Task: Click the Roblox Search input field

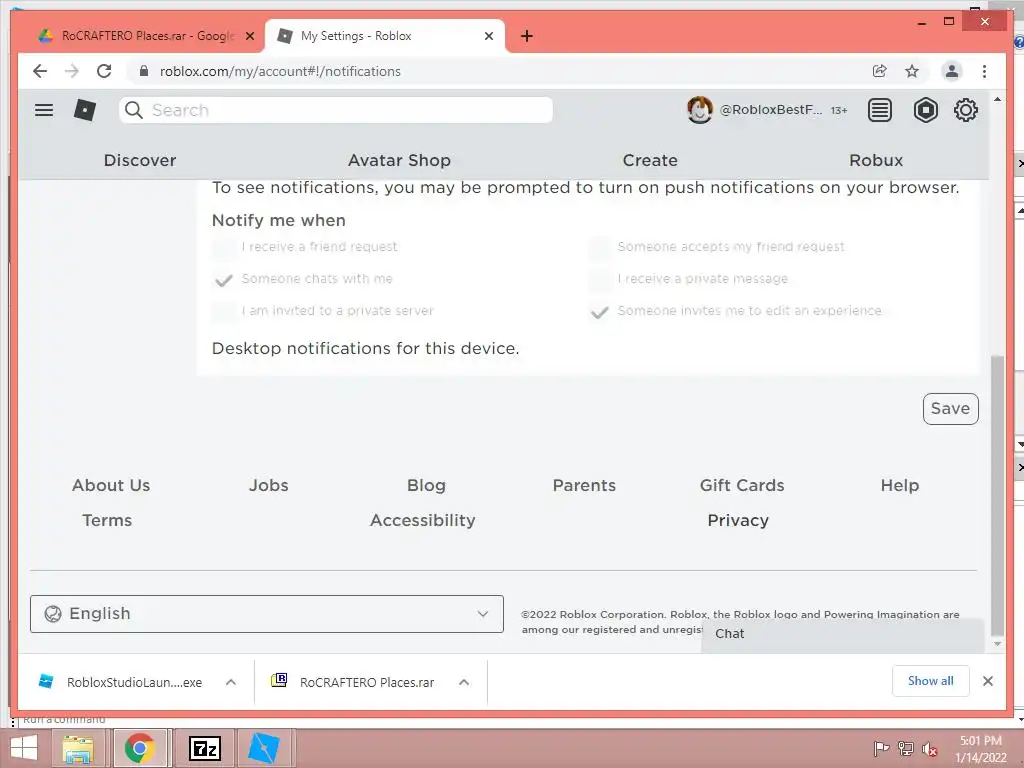Action: [x=336, y=110]
